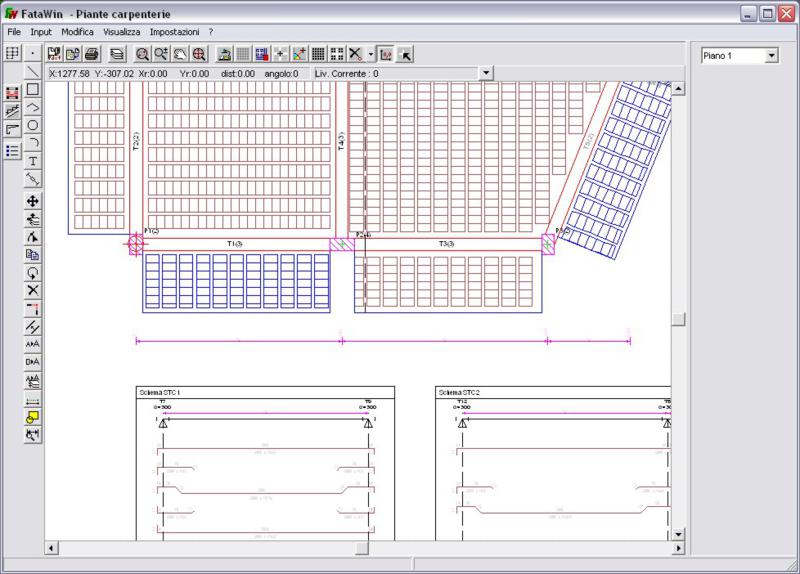
Task: Choose the trim corner tool
Action: pyautogui.click(x=33, y=309)
